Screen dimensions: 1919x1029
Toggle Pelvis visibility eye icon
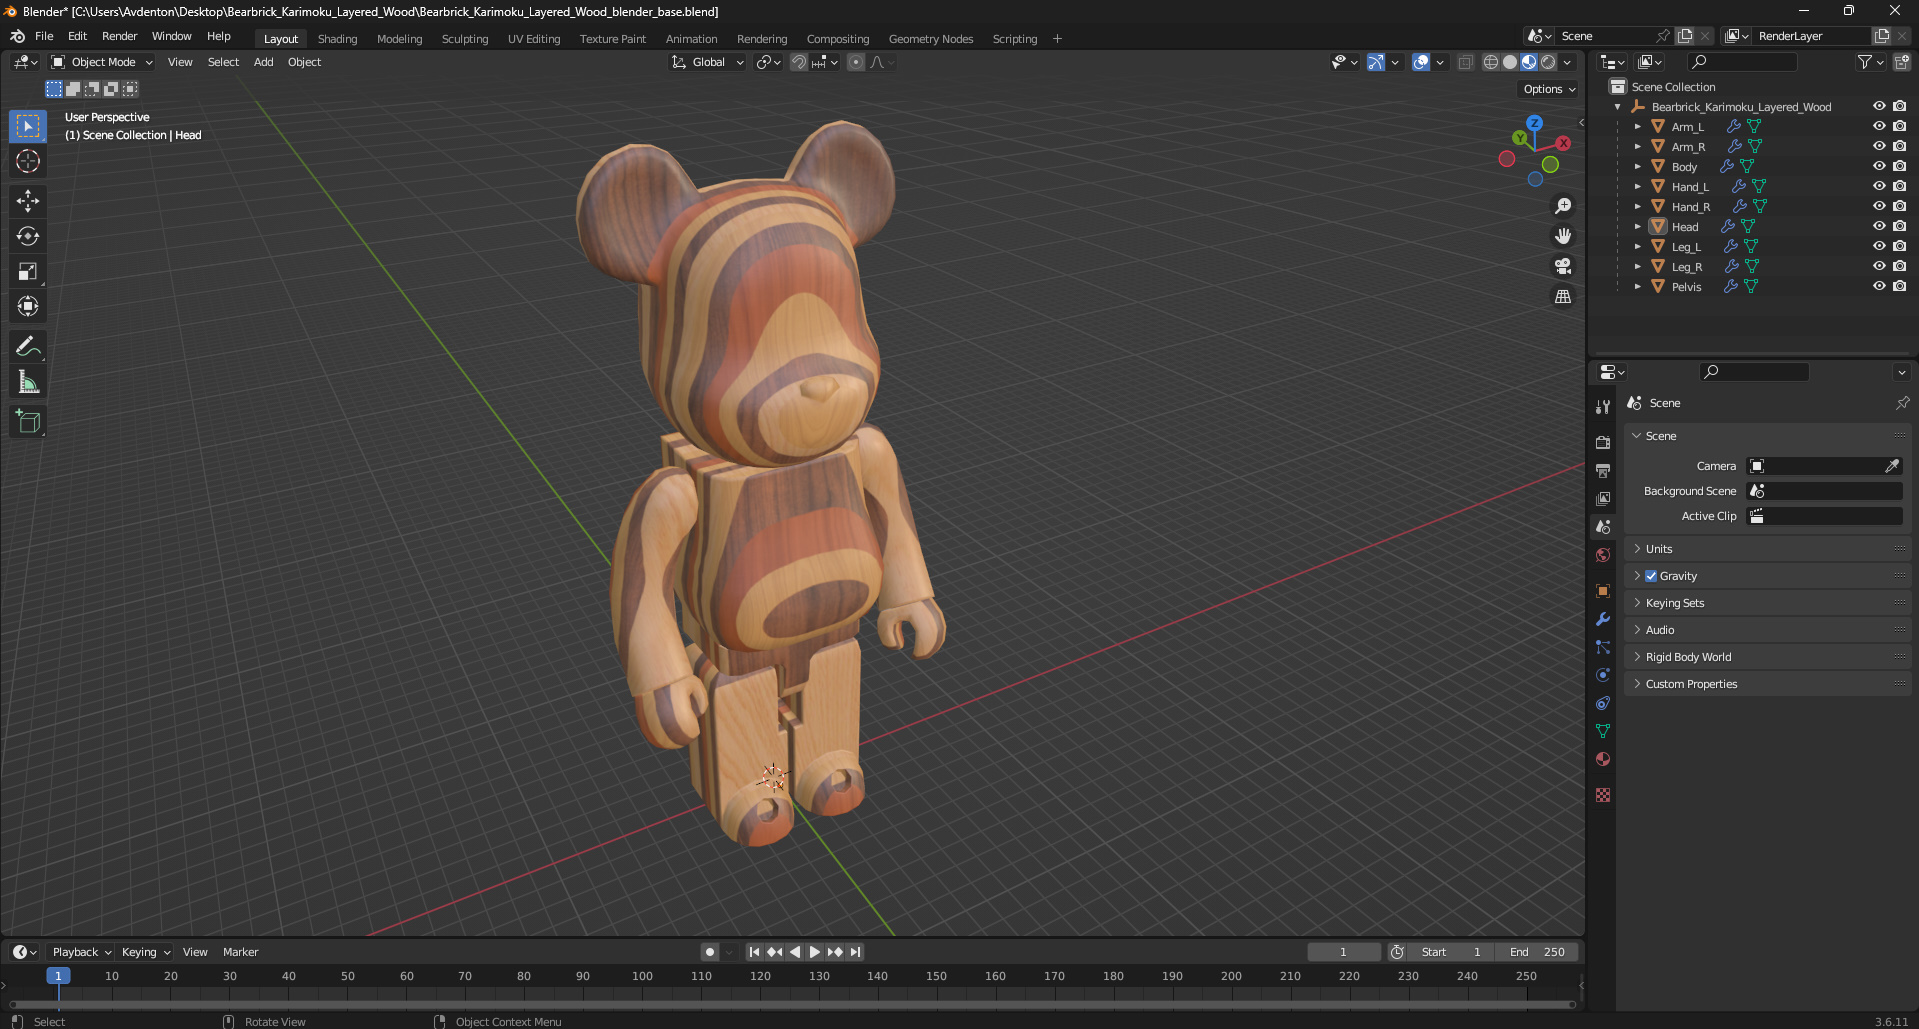coord(1879,286)
